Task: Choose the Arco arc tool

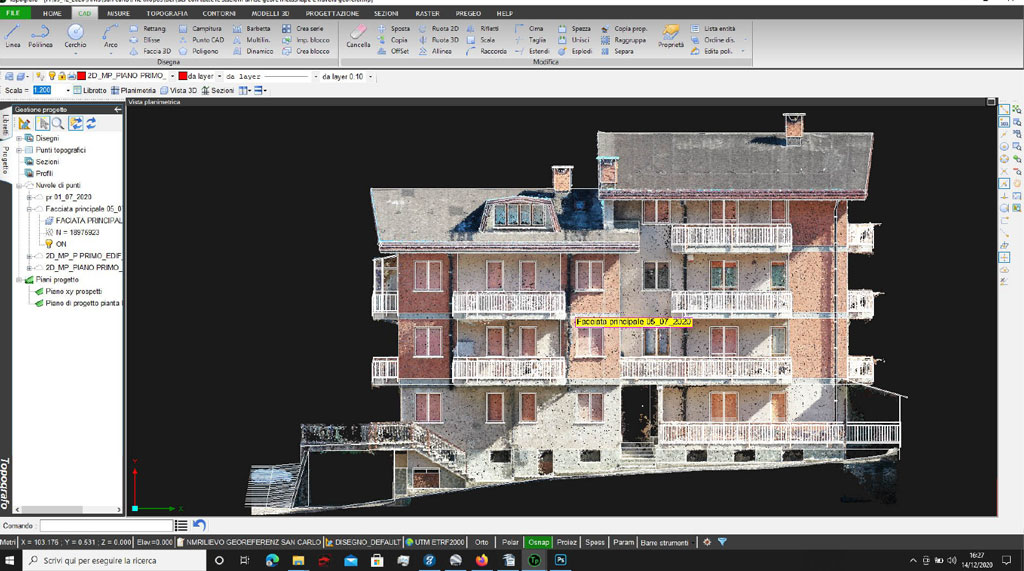Action: click(110, 35)
